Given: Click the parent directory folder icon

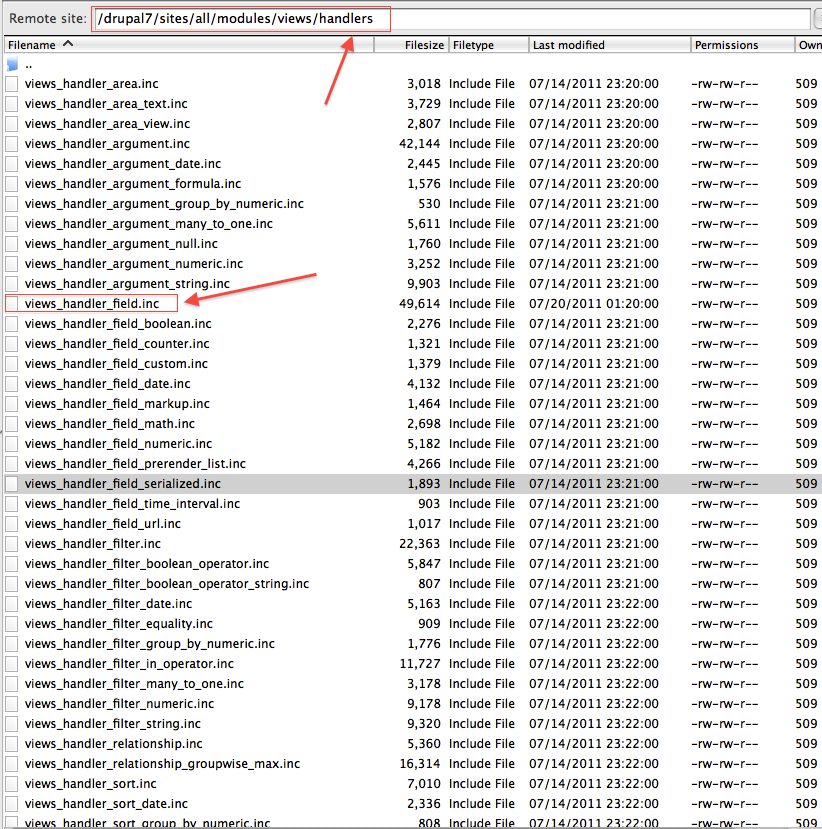Looking at the screenshot, I should (12, 64).
